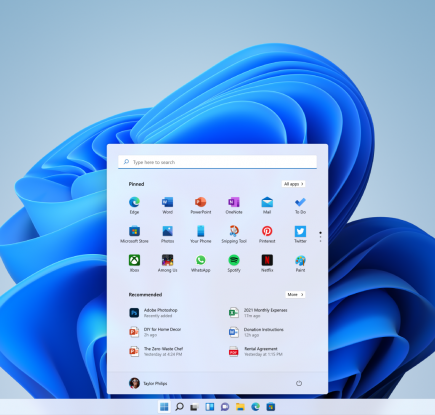Open Microsoft Store on taskbar
The image size is (435, 415).
(271, 407)
